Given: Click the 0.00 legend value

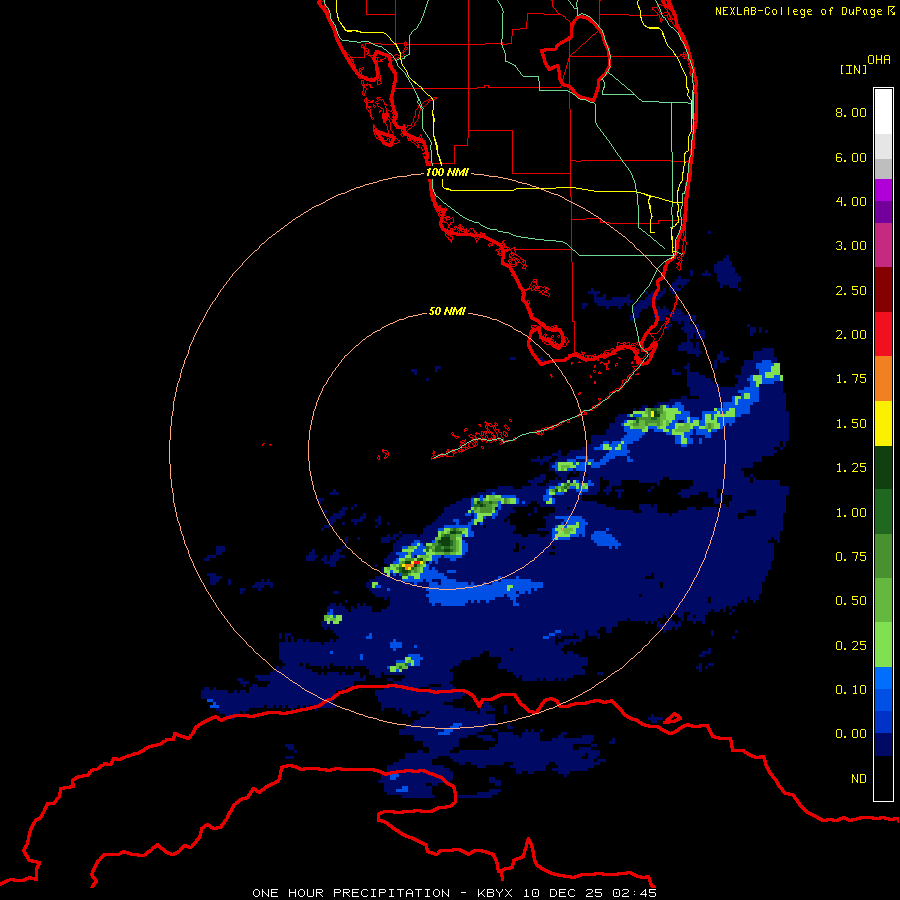Looking at the screenshot, I should click(851, 734).
